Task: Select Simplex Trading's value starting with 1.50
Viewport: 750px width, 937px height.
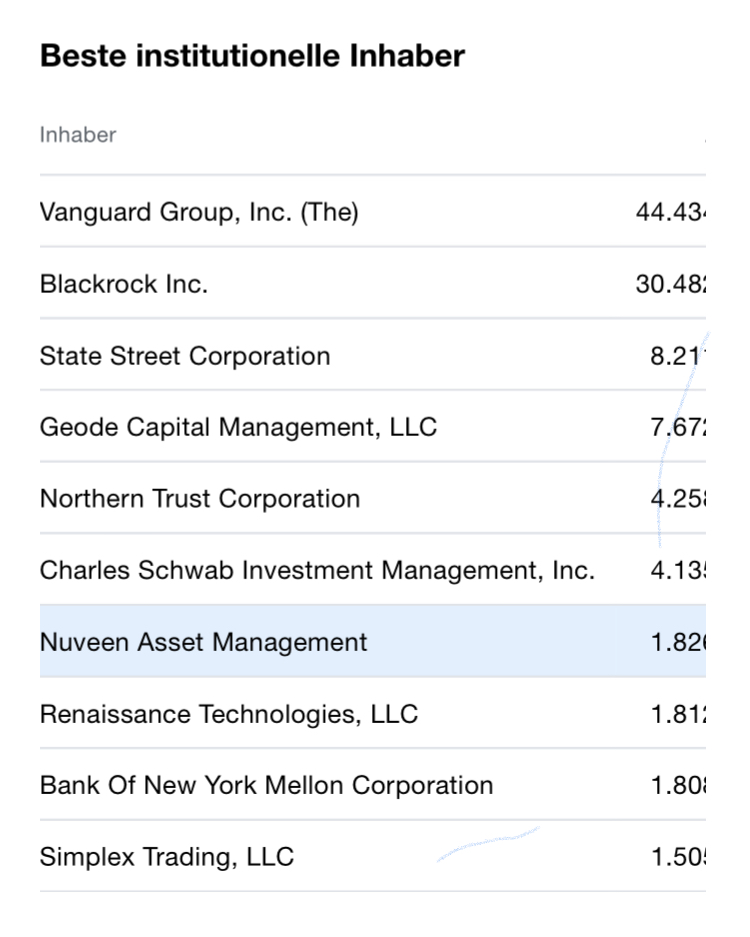Action: point(677,857)
